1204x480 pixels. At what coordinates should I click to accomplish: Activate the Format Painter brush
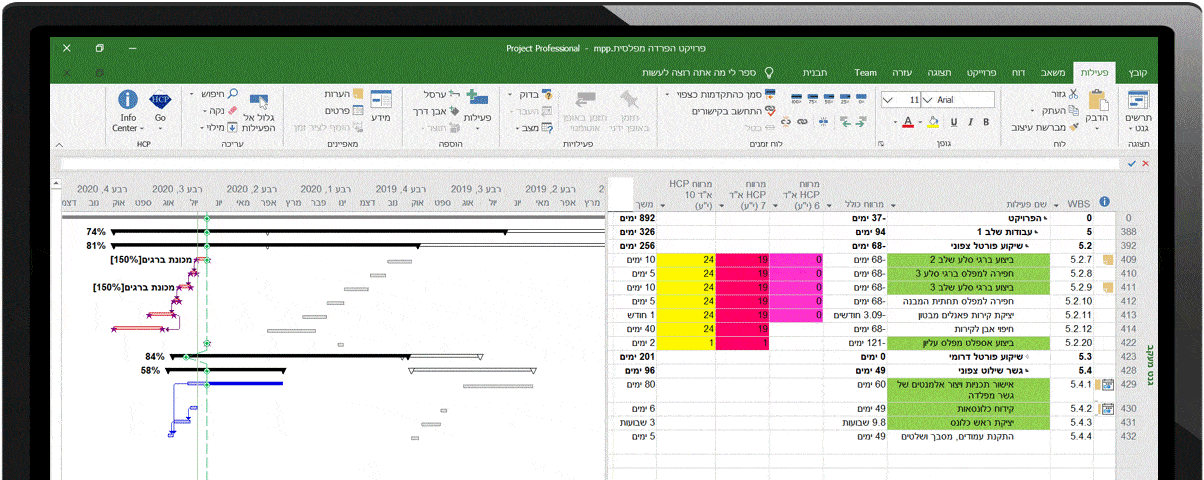pyautogui.click(x=1073, y=127)
